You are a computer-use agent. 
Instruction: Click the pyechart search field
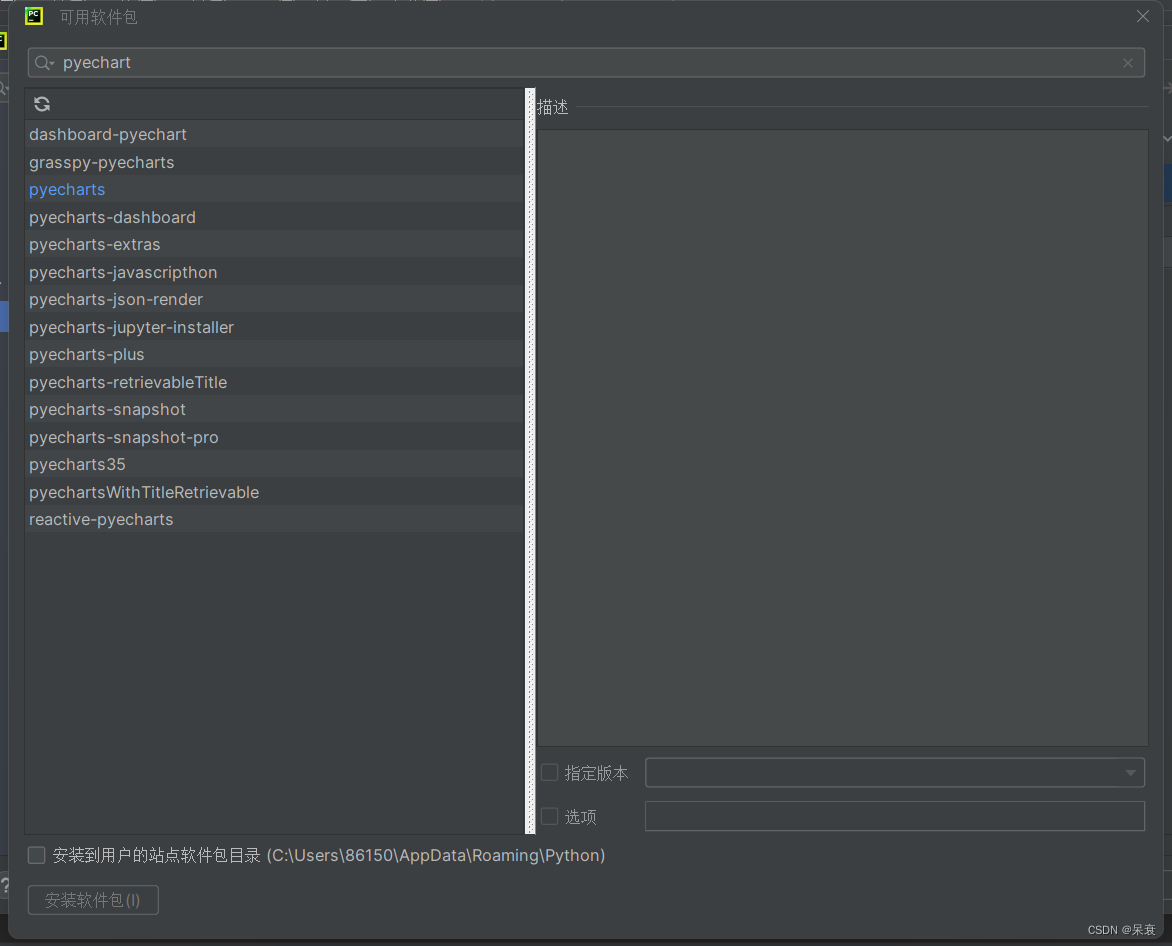click(586, 63)
